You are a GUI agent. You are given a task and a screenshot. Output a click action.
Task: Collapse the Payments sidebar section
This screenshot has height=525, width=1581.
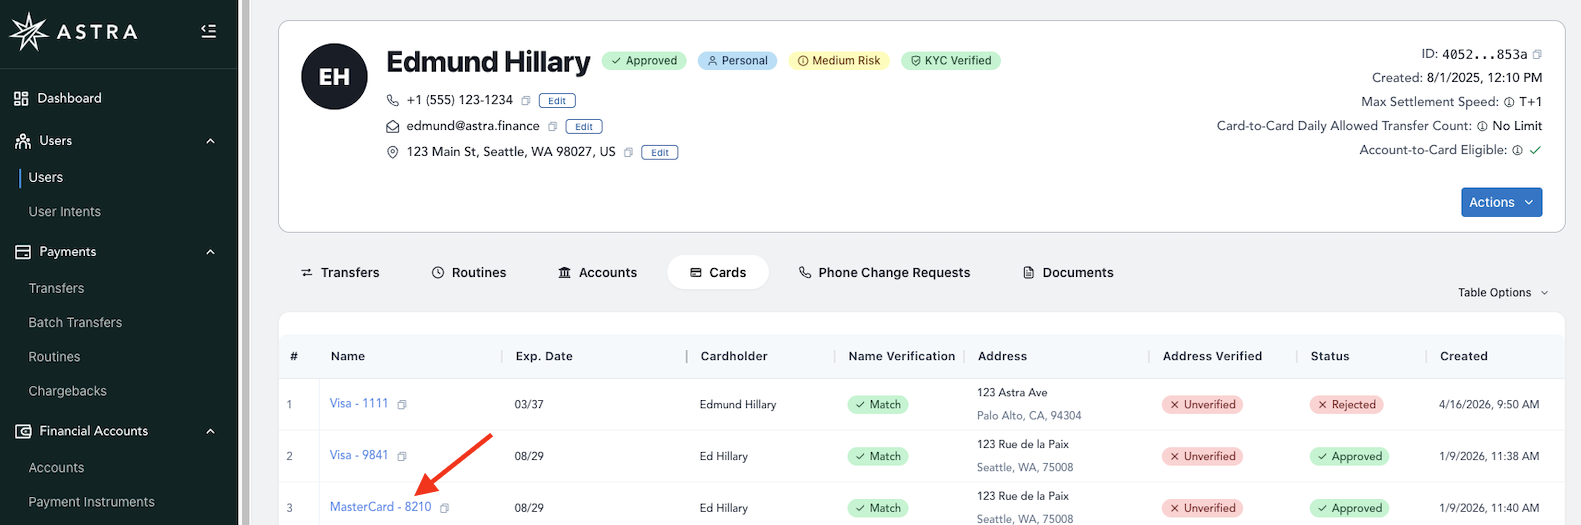[x=210, y=252]
